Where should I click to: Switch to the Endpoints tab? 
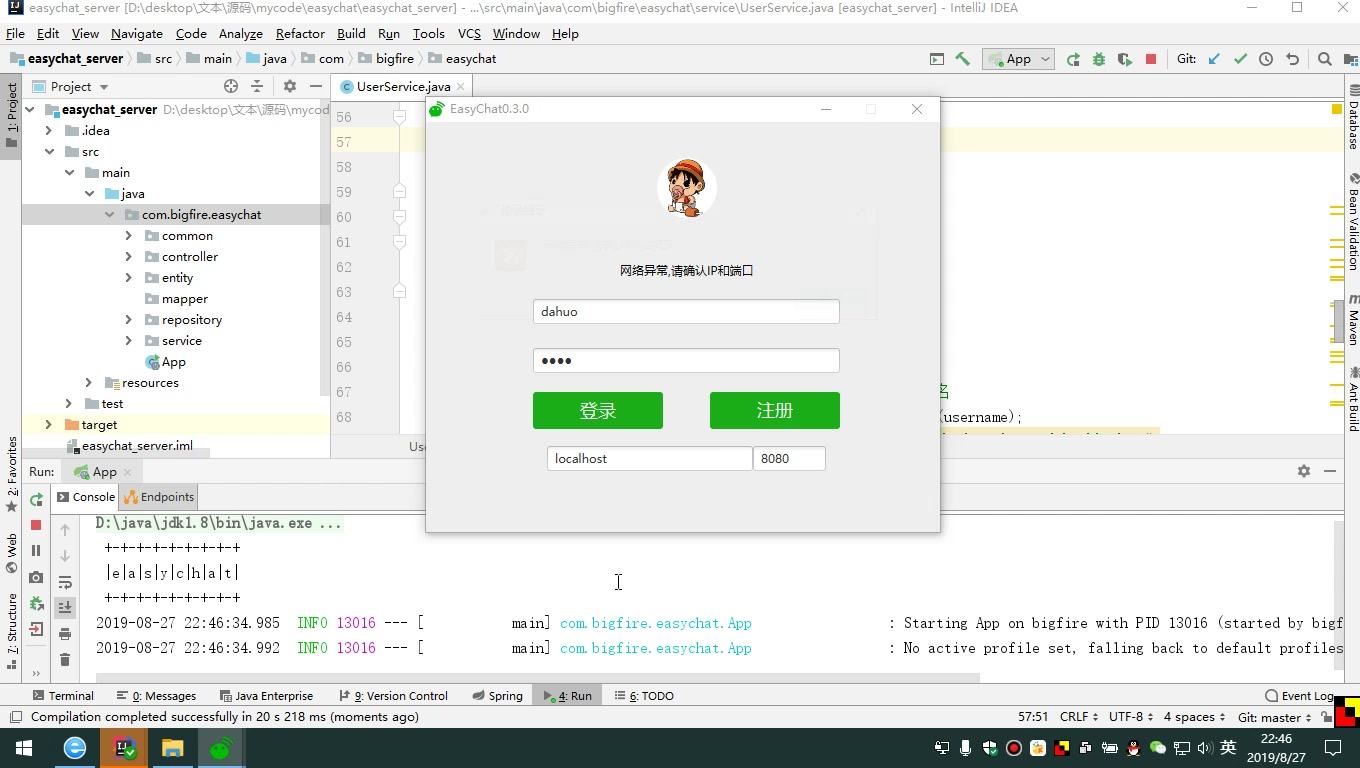158,497
